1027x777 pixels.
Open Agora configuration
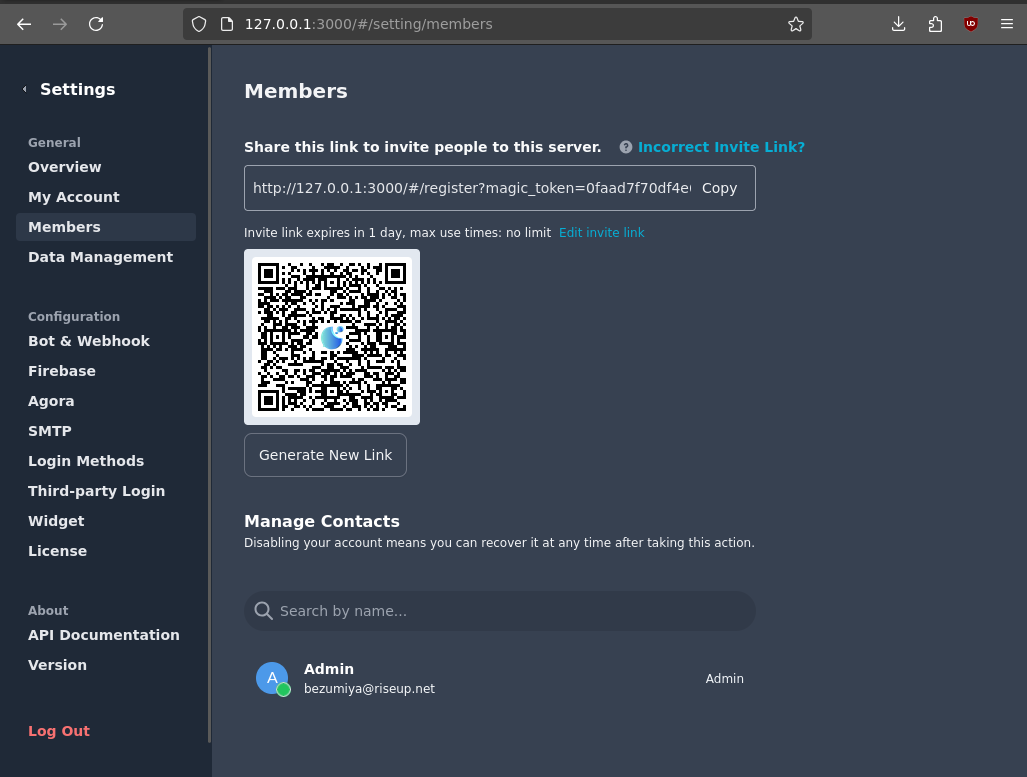51,401
